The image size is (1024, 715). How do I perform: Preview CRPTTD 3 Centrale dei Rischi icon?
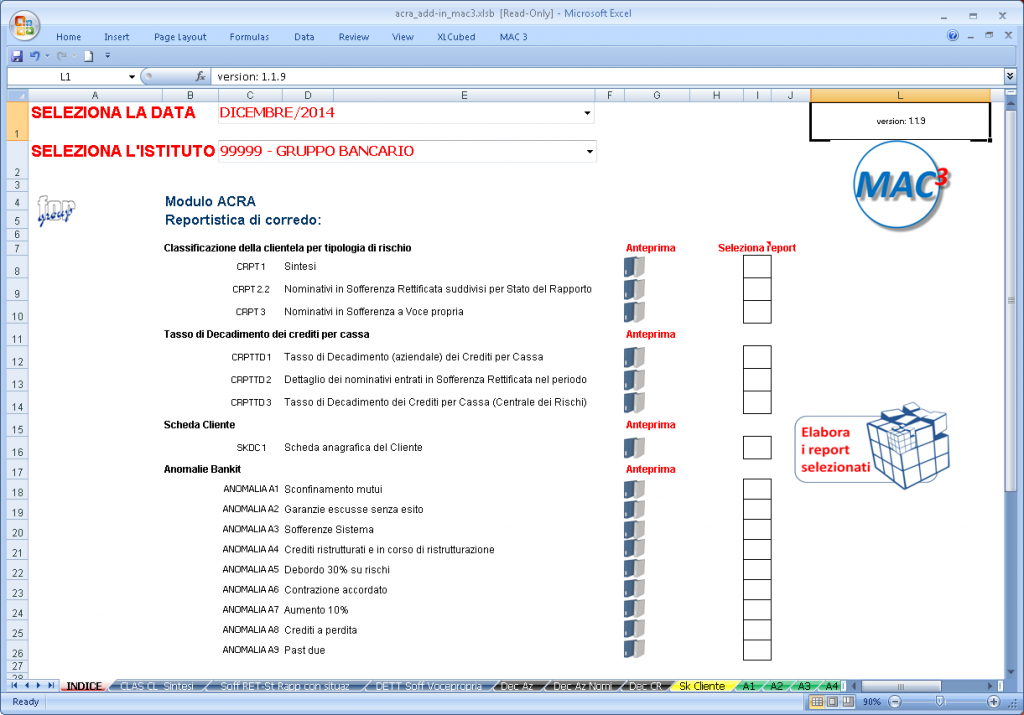pos(634,402)
